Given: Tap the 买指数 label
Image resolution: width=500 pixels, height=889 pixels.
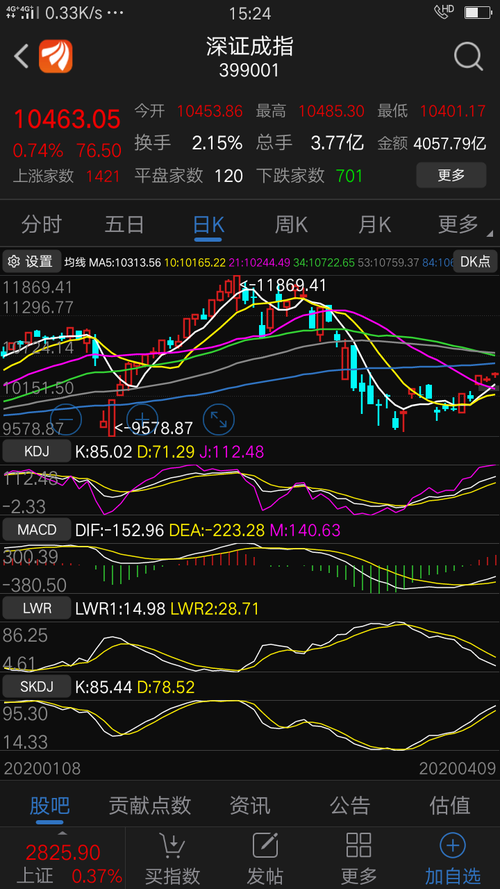Looking at the screenshot, I should 172,875.
